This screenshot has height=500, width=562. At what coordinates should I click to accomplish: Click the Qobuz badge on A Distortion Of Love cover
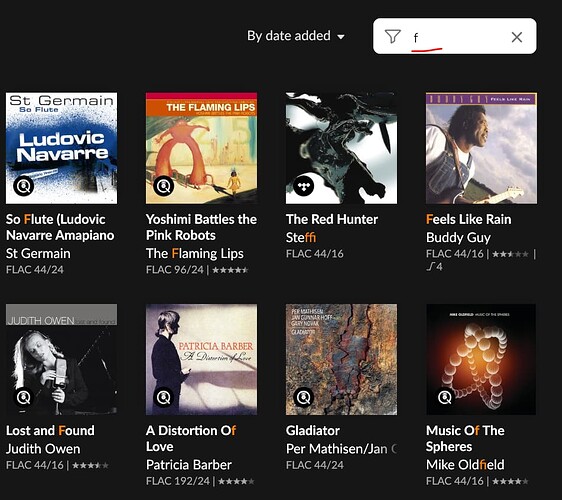pos(164,397)
